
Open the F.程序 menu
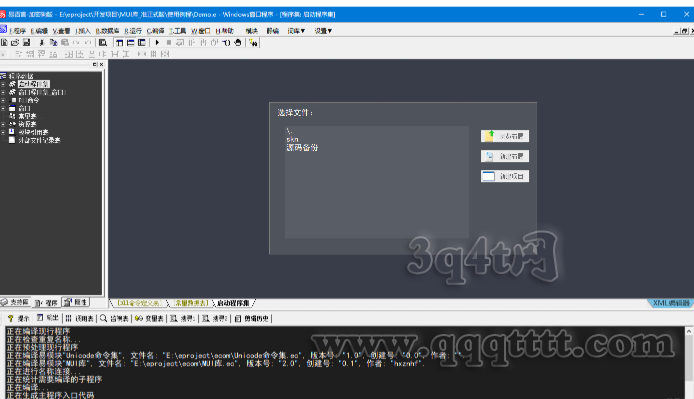17,31
